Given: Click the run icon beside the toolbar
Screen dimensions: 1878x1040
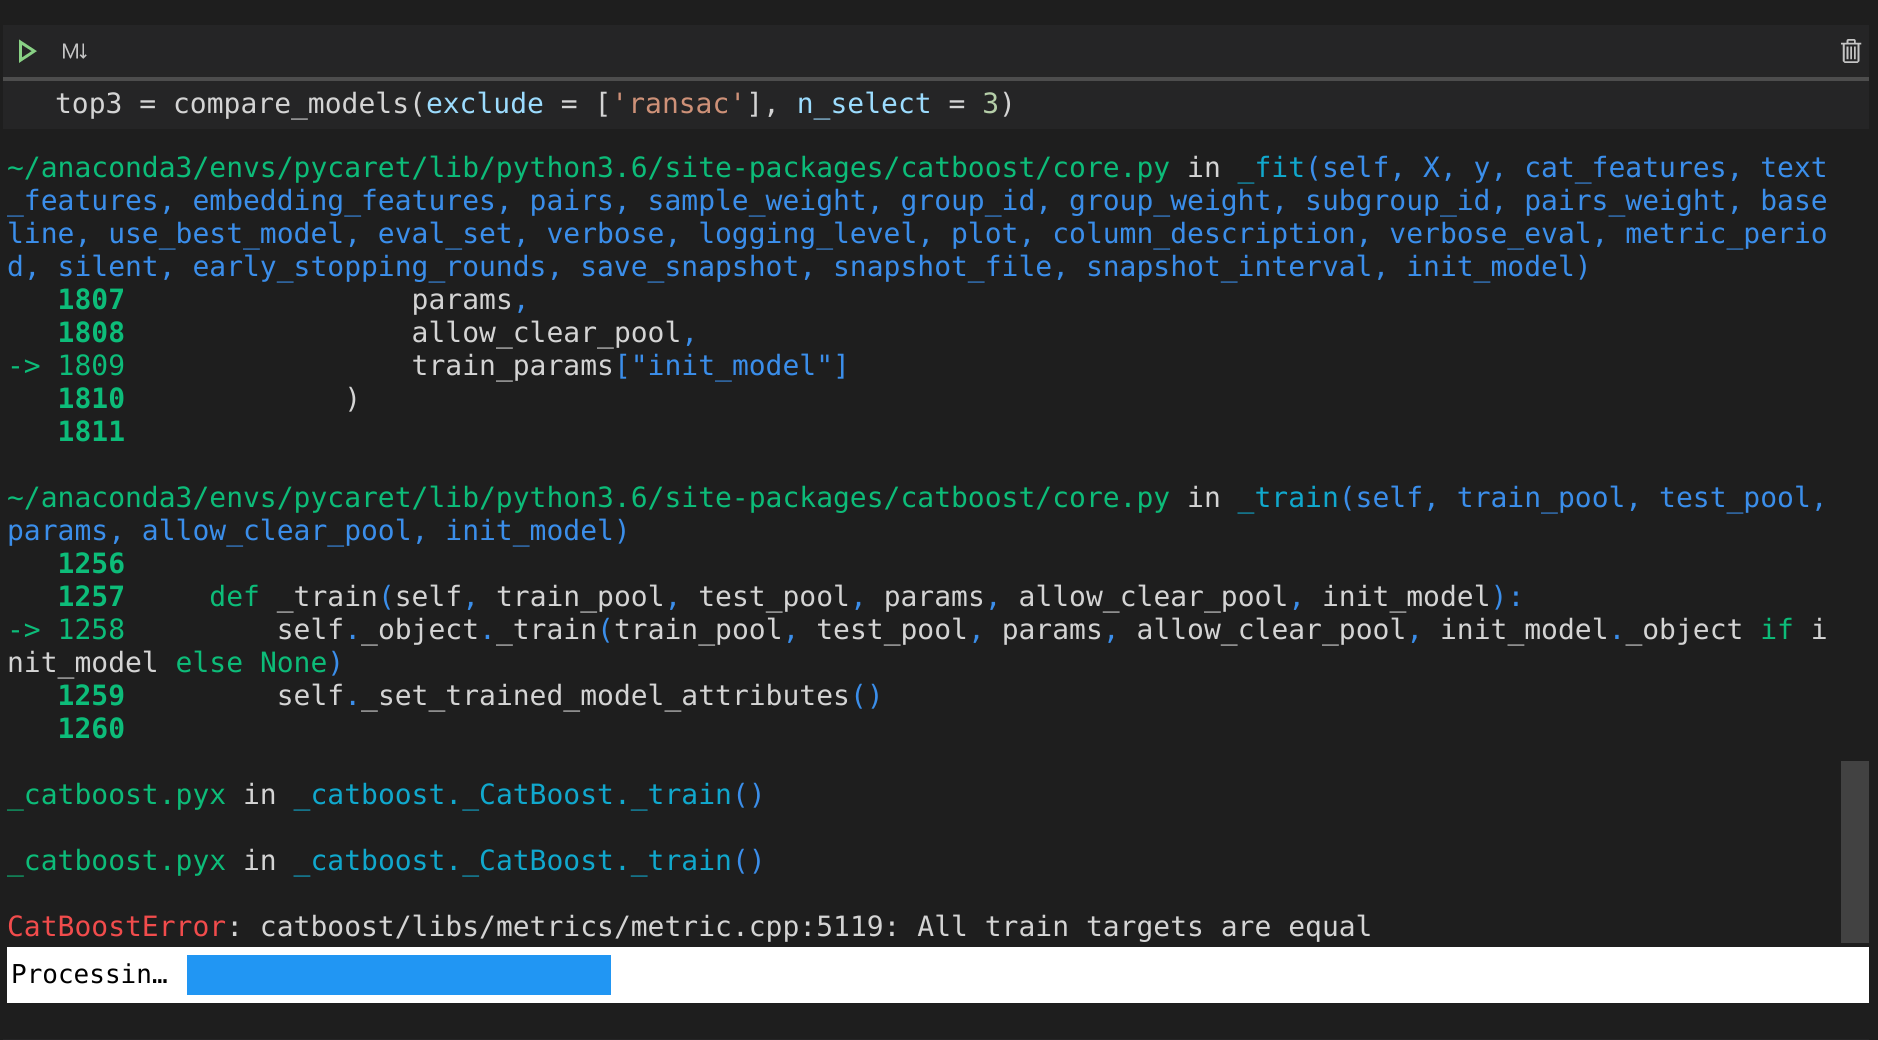Looking at the screenshot, I should coord(27,50).
